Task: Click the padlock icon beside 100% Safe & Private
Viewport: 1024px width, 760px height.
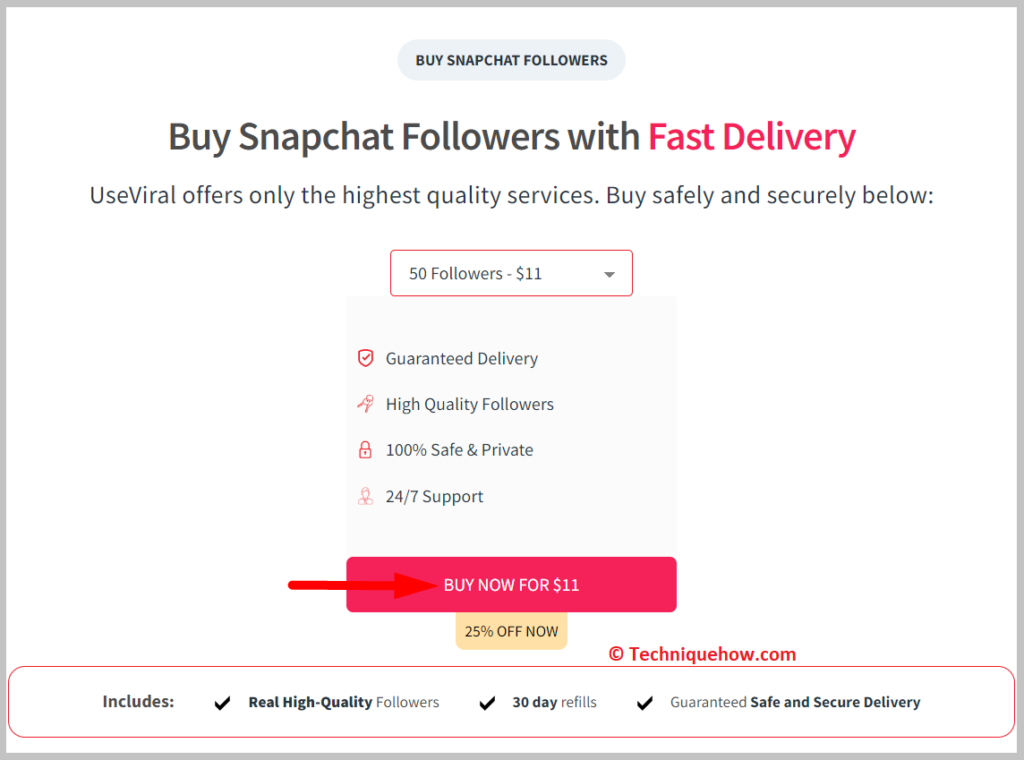Action: point(366,450)
